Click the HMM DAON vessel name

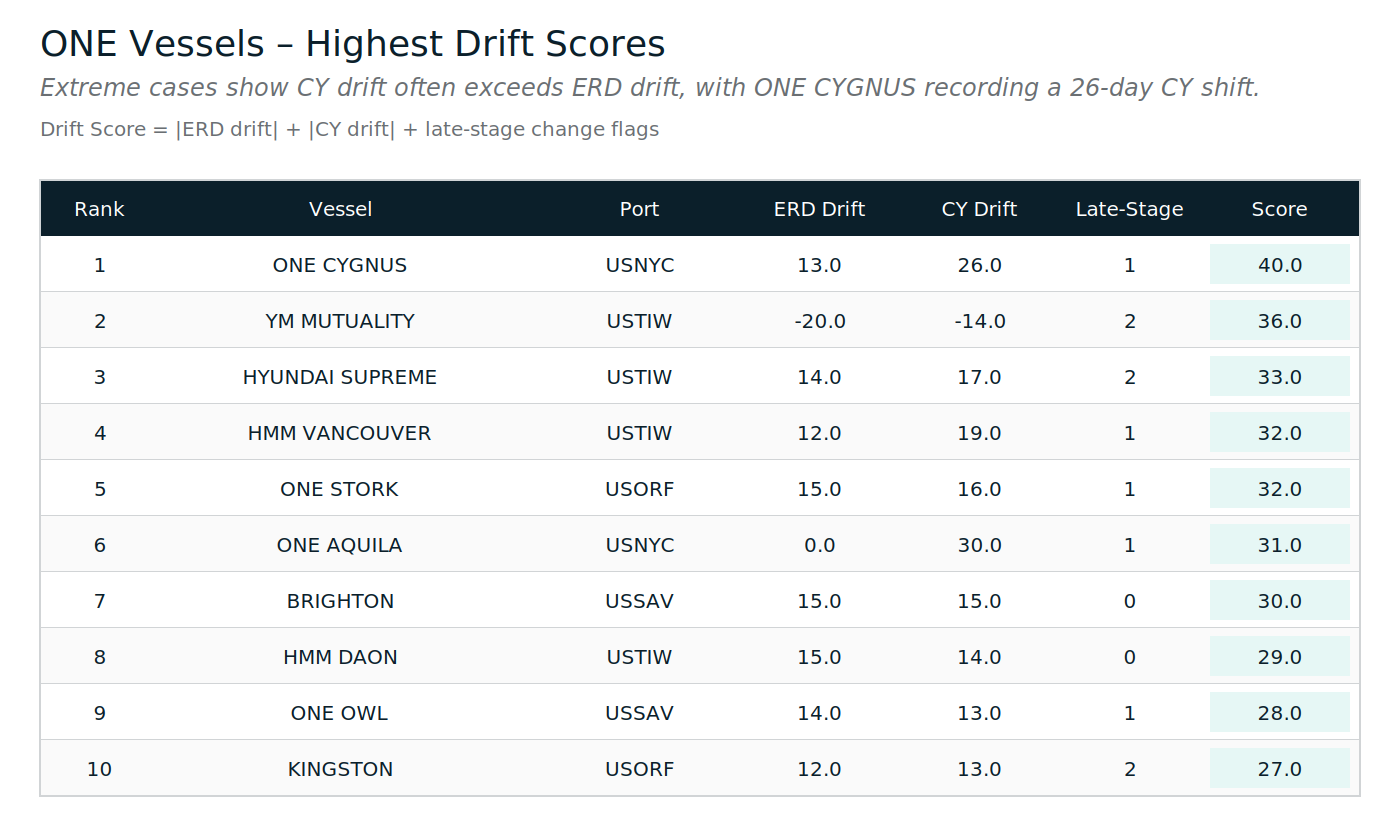click(340, 657)
